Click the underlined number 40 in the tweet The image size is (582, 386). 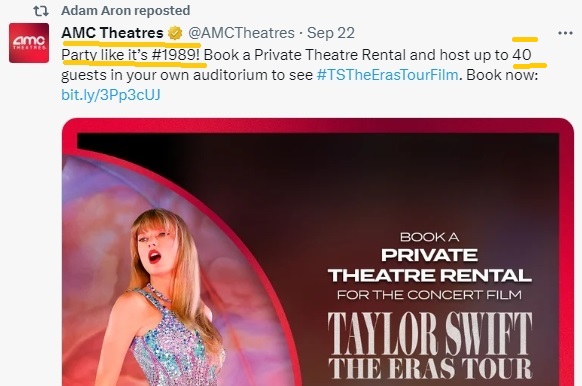click(x=522, y=55)
